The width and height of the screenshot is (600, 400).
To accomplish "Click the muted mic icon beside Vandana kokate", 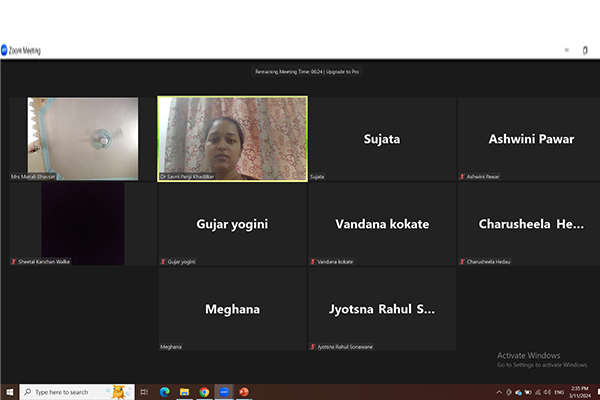I will pyautogui.click(x=312, y=261).
